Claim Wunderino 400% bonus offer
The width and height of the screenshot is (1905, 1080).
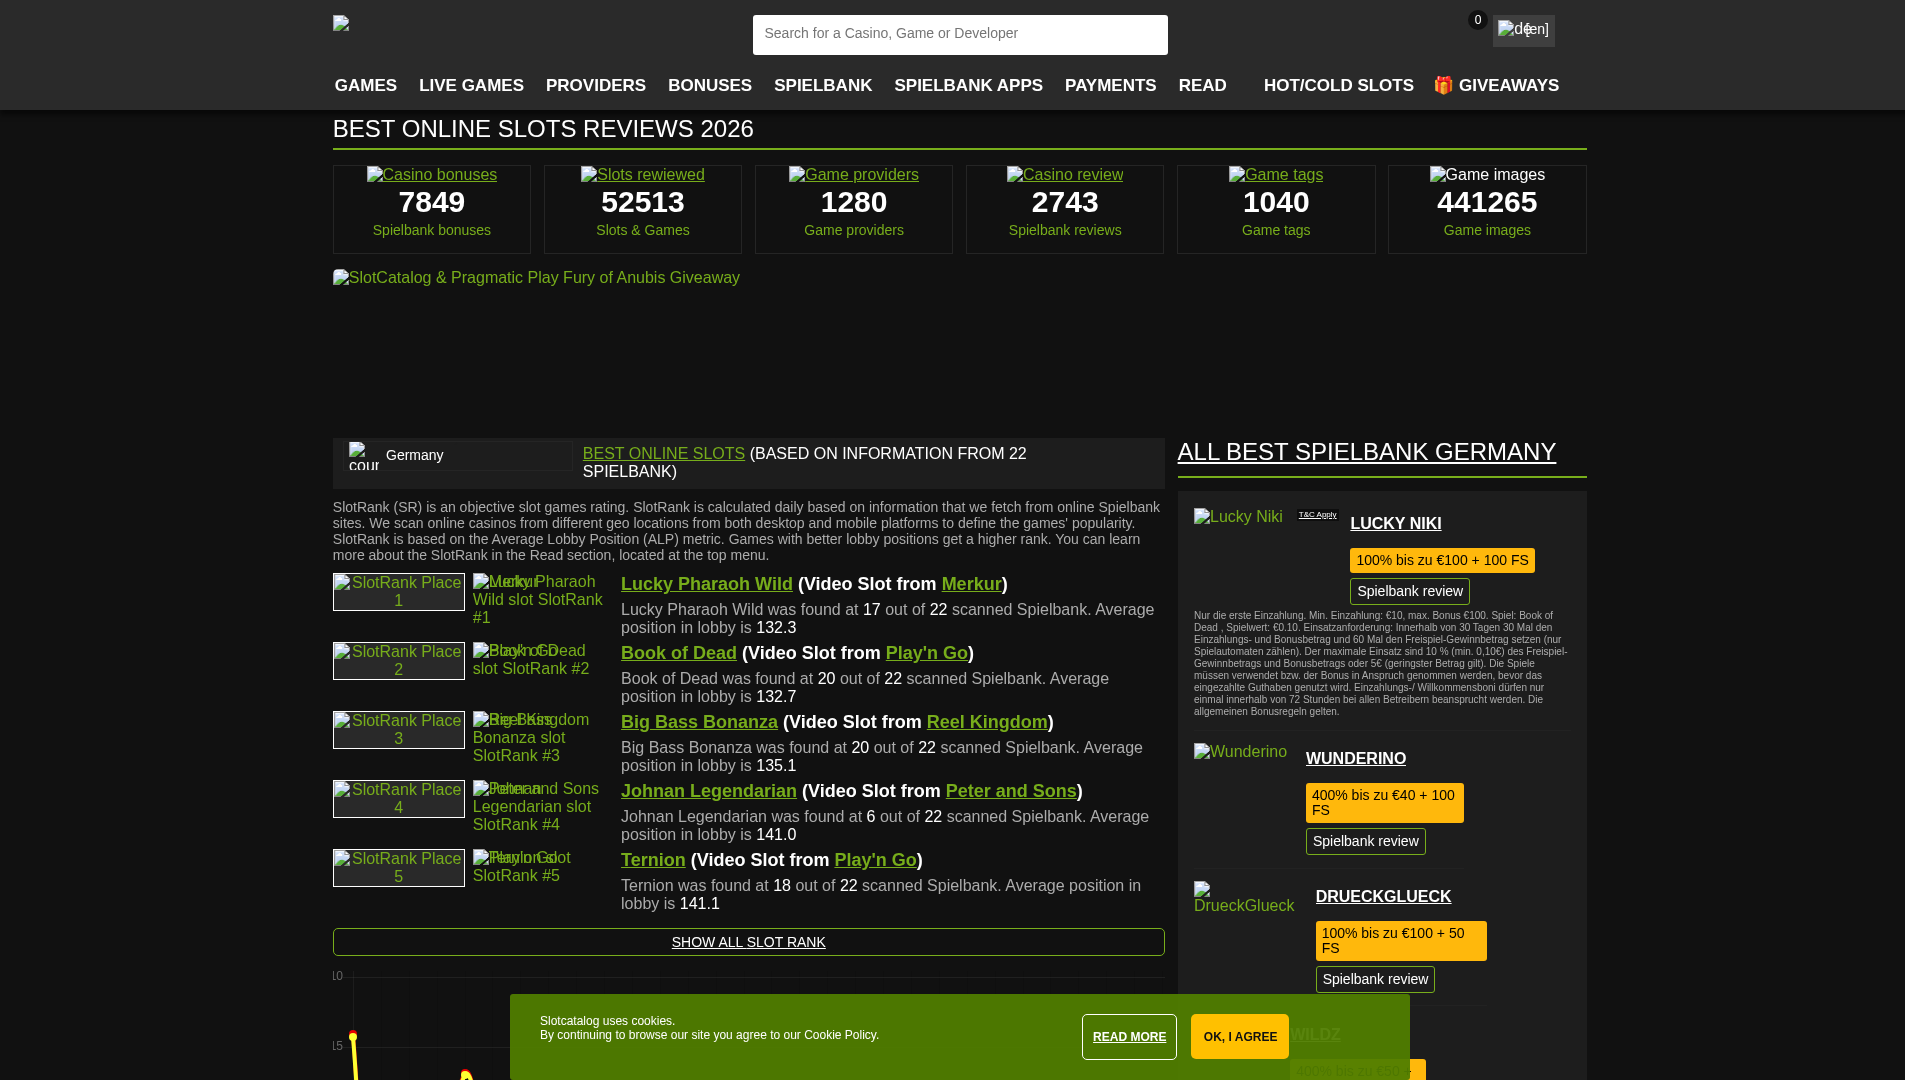tap(1385, 803)
